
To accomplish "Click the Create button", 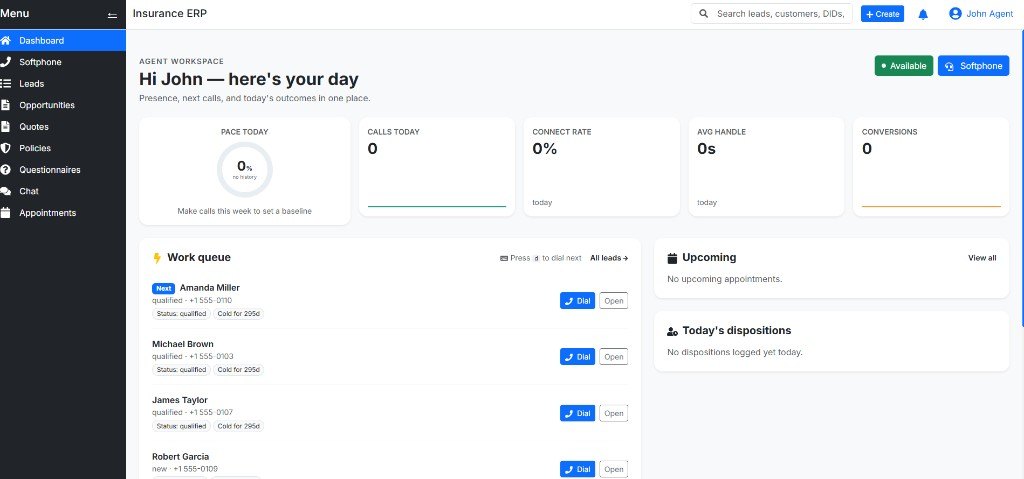I will (882, 14).
